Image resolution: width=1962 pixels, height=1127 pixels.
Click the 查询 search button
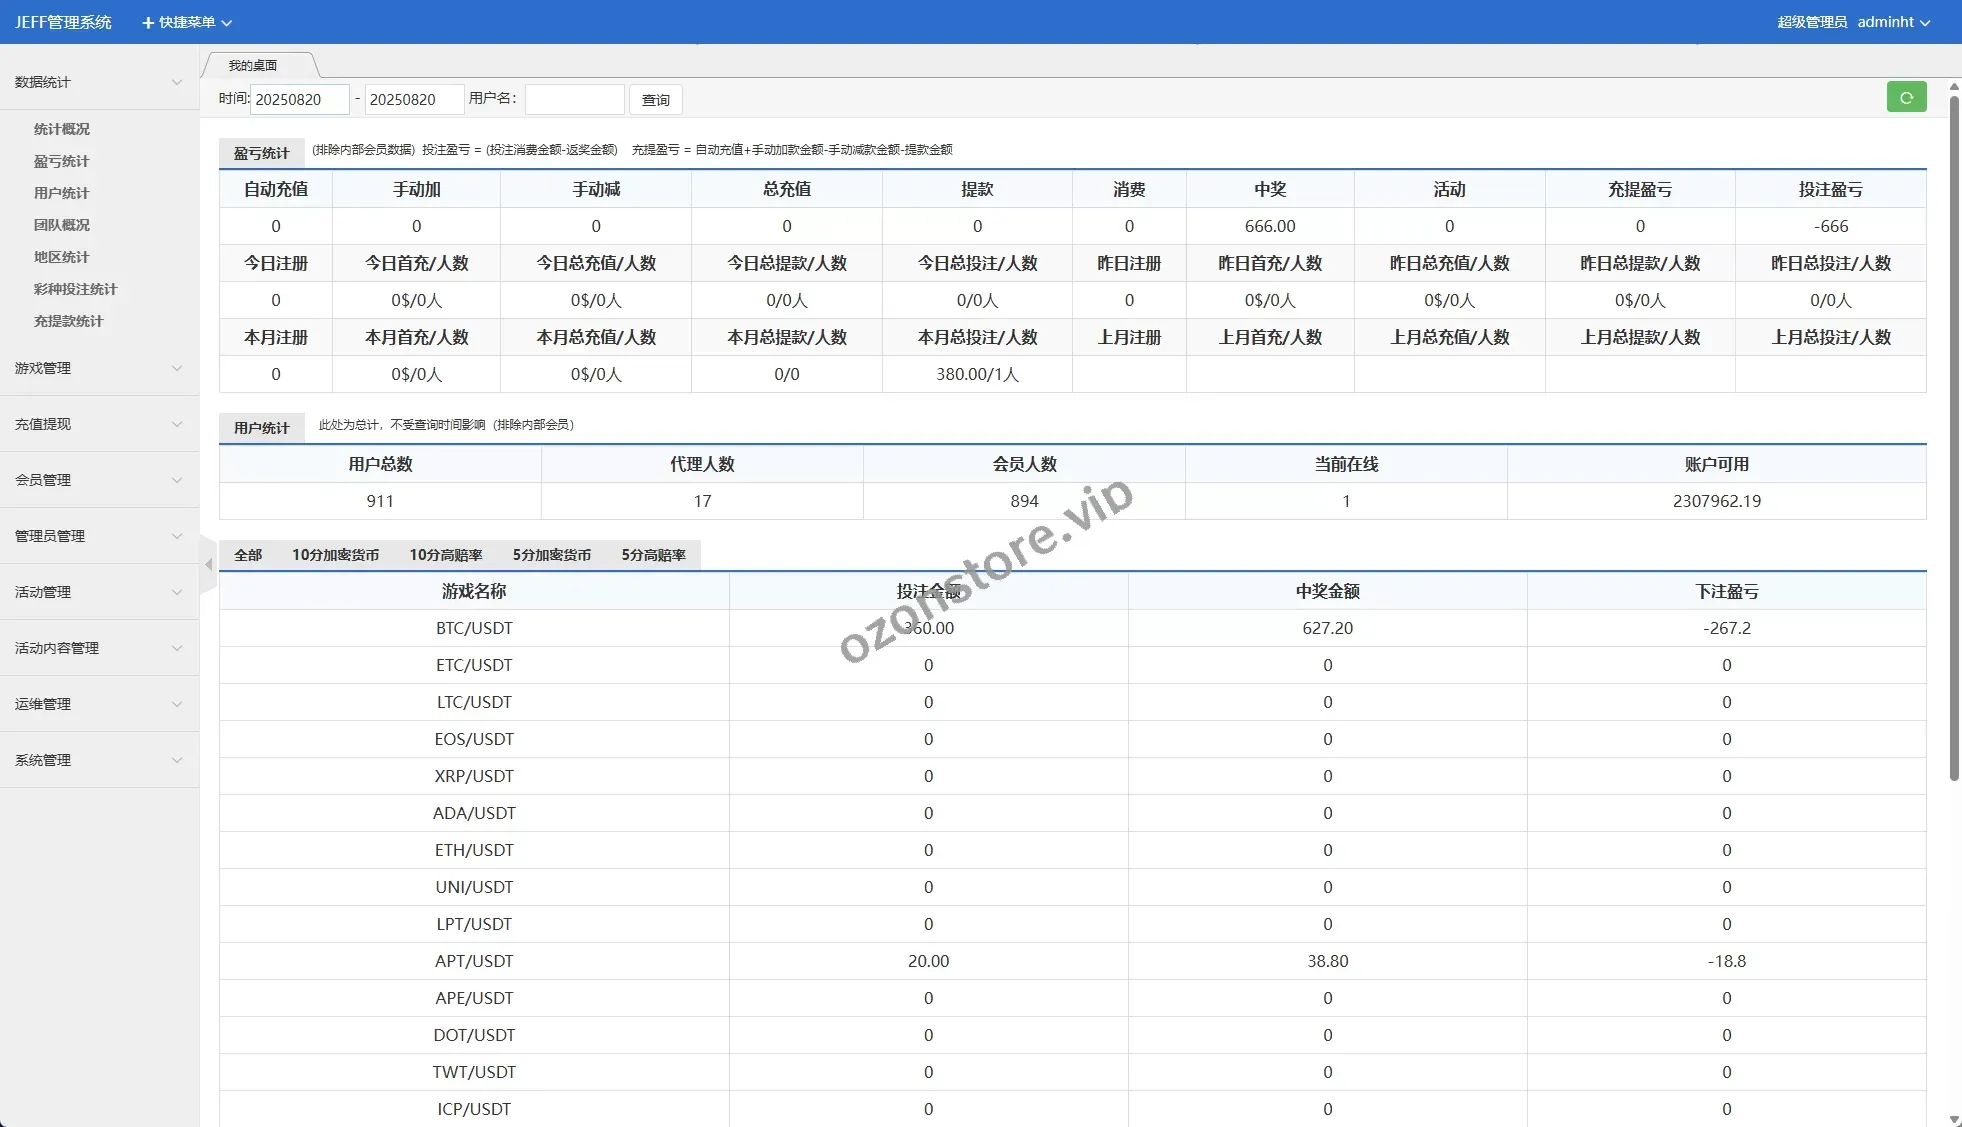[655, 100]
